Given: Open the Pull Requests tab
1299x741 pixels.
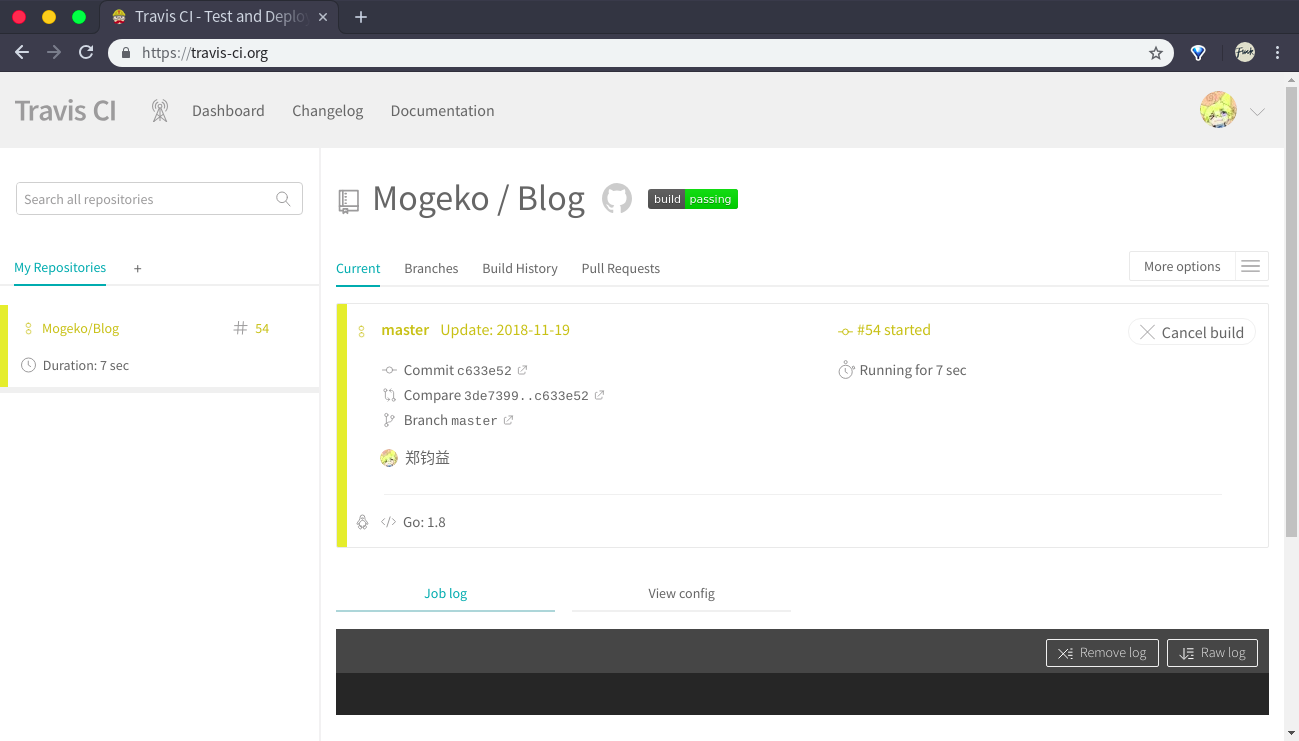Looking at the screenshot, I should coord(621,268).
